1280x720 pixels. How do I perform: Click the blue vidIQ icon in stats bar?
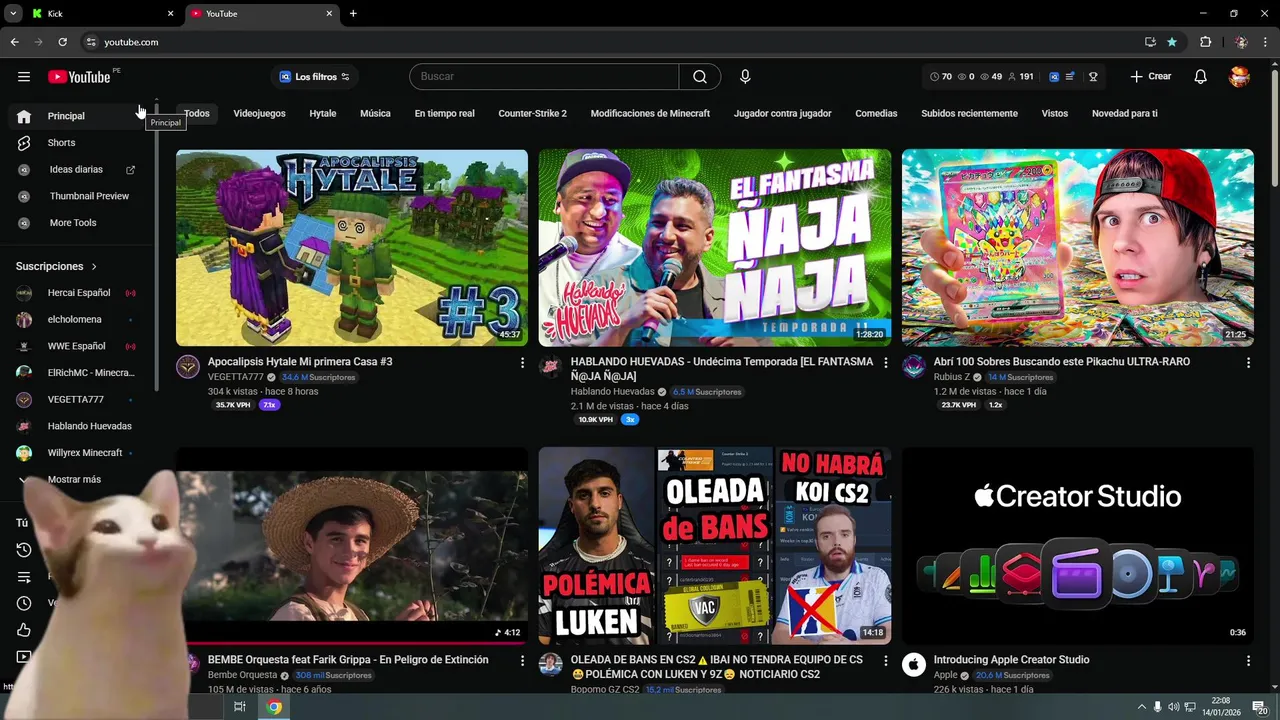point(1054,77)
